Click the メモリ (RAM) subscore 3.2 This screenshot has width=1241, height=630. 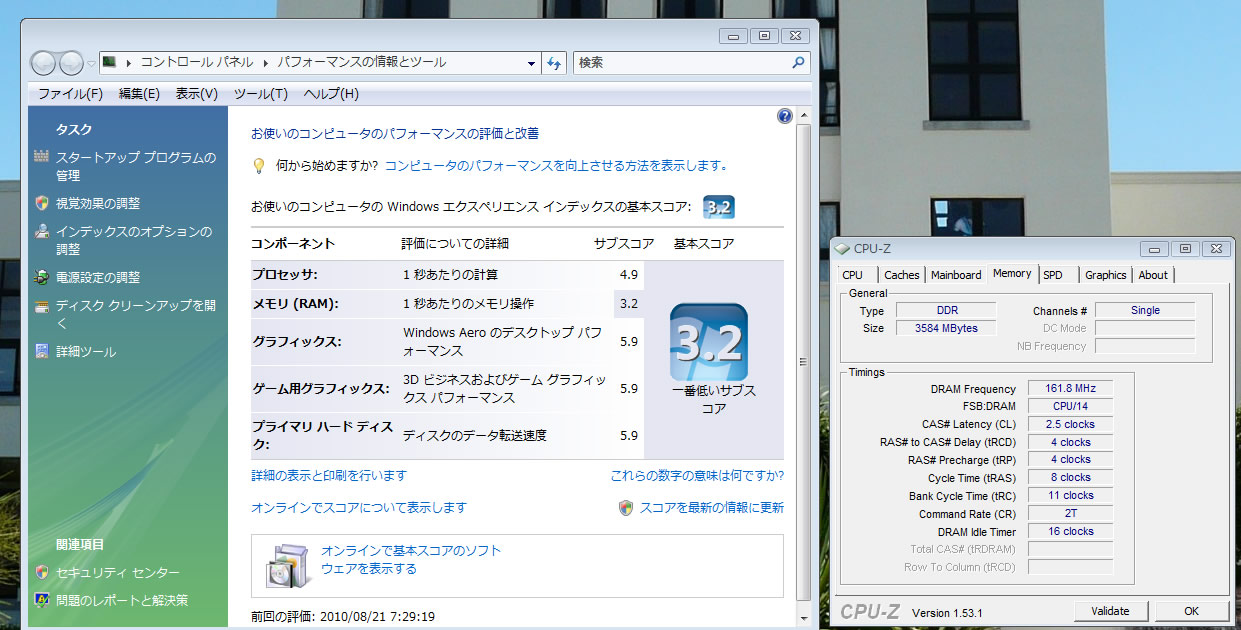628,303
